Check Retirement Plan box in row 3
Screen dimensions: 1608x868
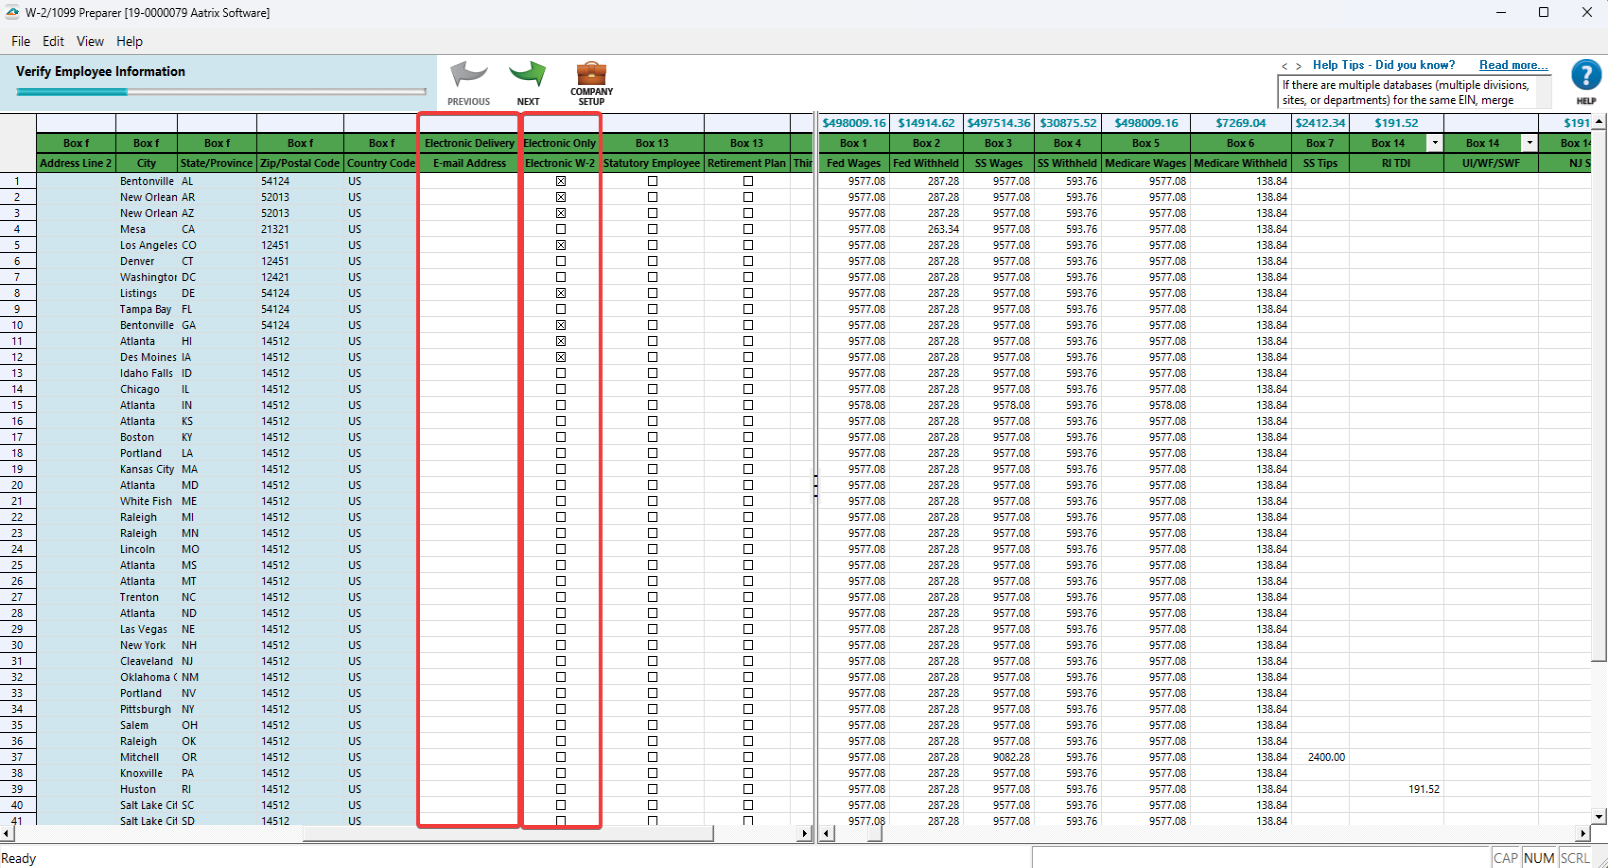(748, 213)
